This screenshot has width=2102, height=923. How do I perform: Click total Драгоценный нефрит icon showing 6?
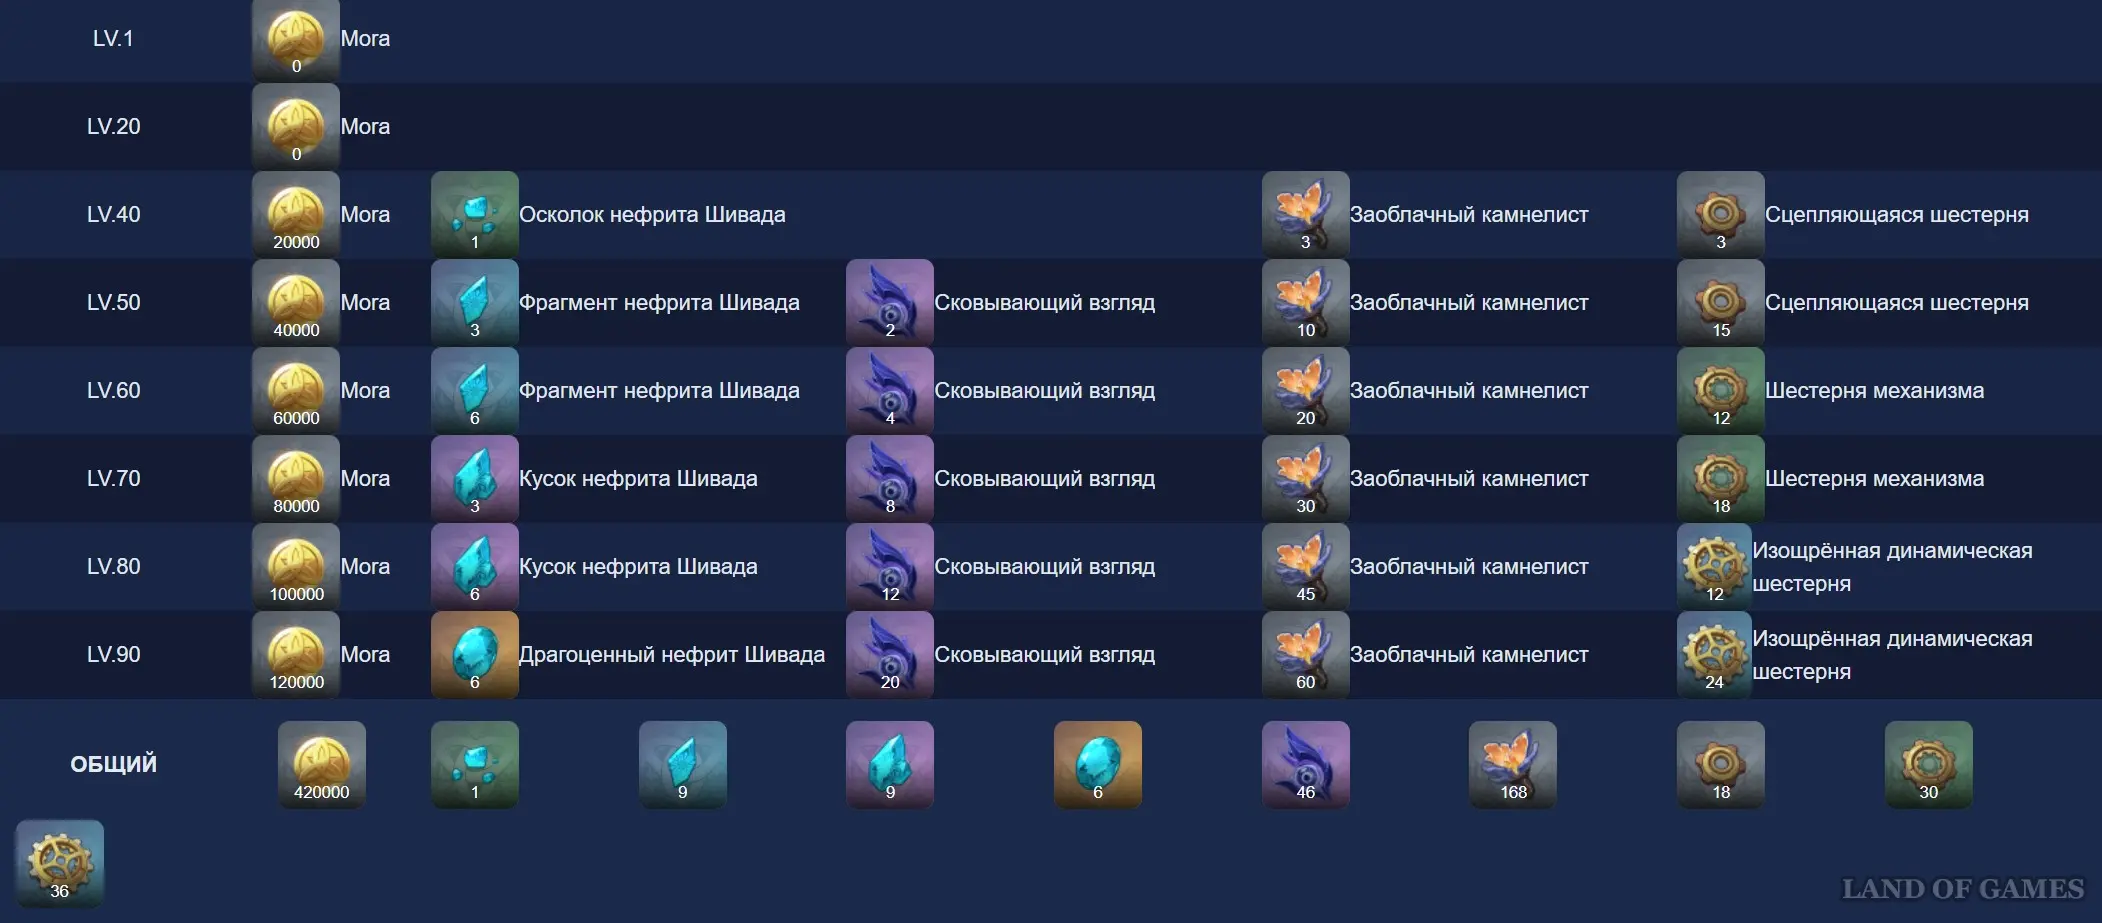tap(1098, 765)
